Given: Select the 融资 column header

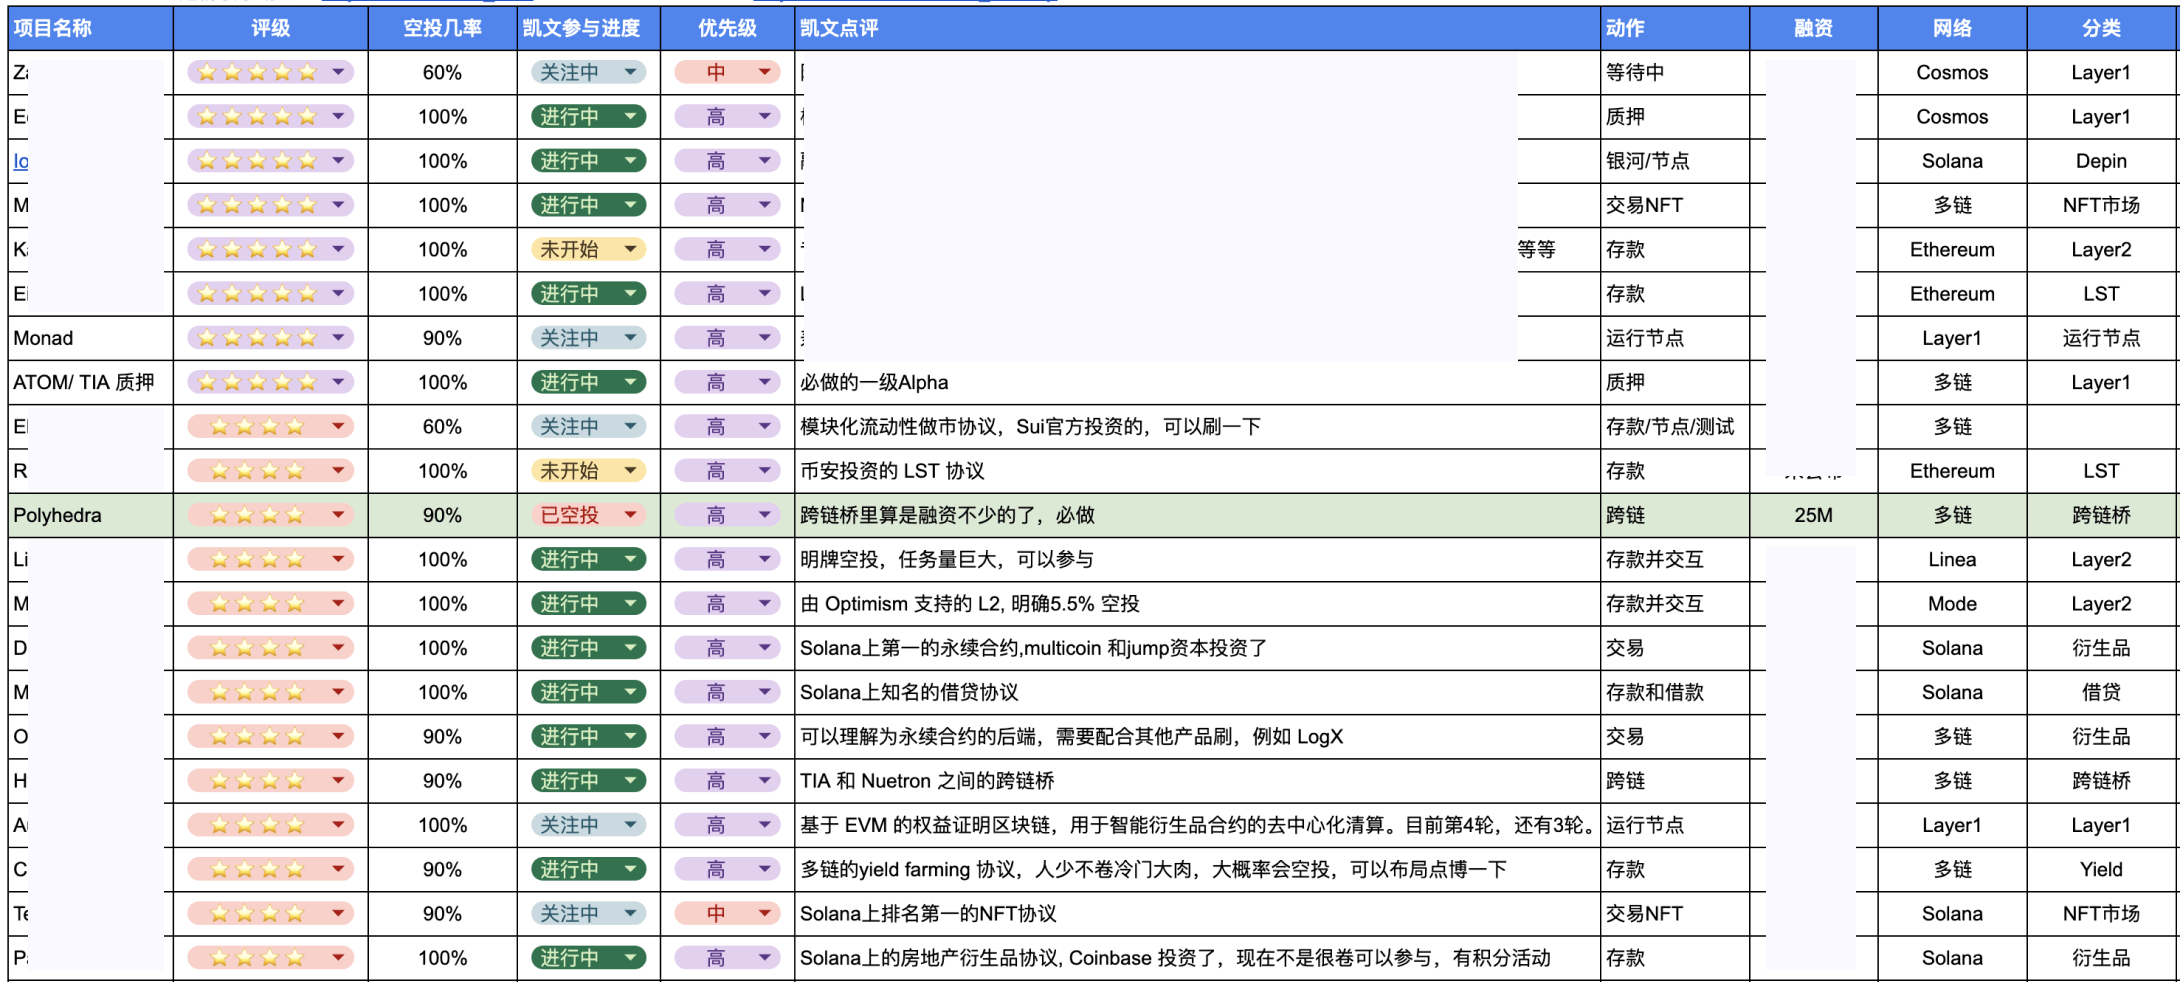Looking at the screenshot, I should [x=1814, y=28].
